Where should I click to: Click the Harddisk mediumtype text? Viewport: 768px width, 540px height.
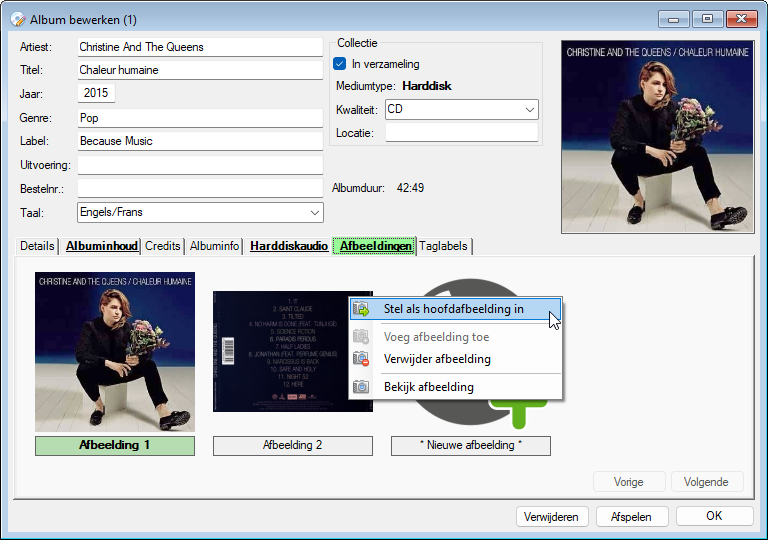point(427,86)
